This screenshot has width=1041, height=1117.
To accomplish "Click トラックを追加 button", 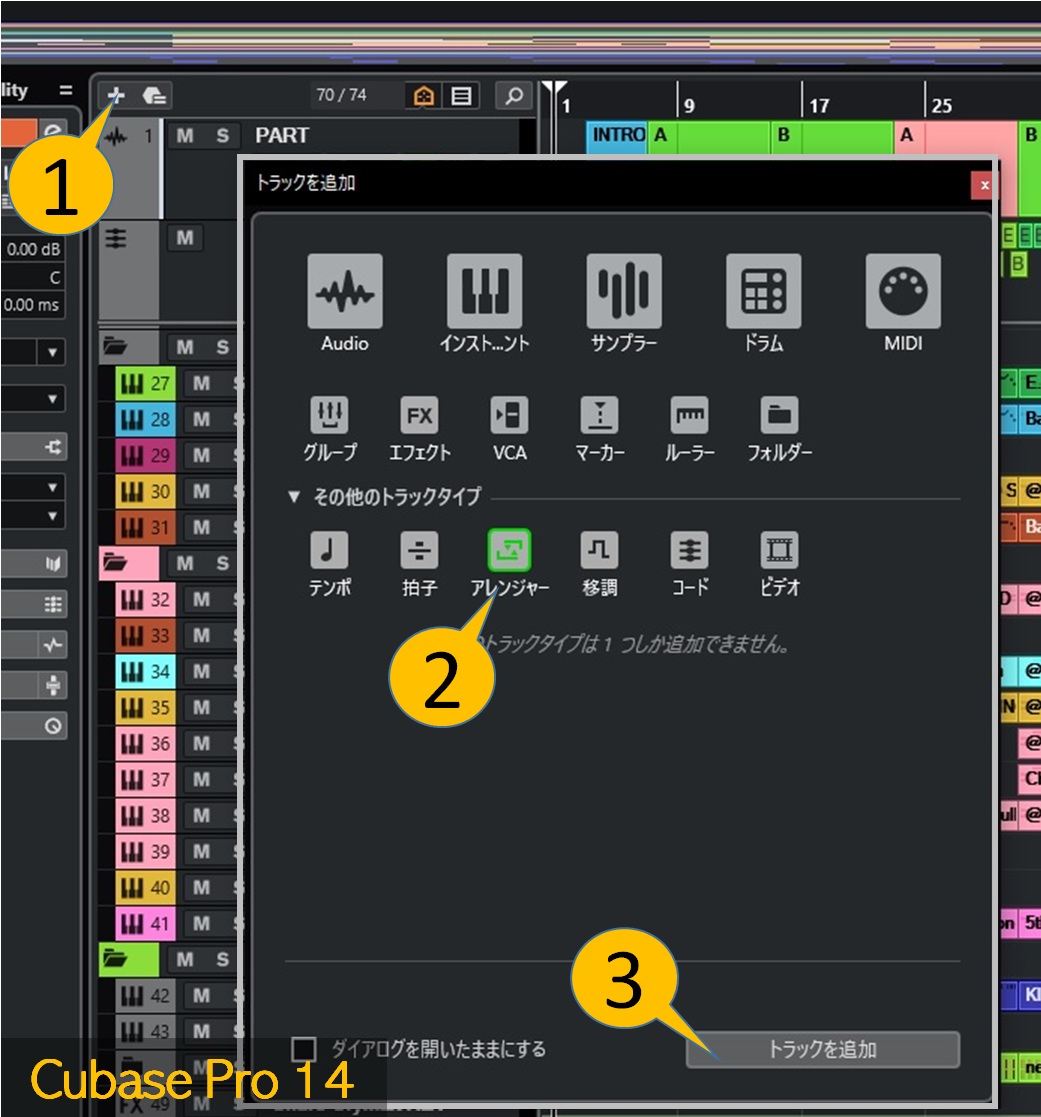I will (x=823, y=1049).
